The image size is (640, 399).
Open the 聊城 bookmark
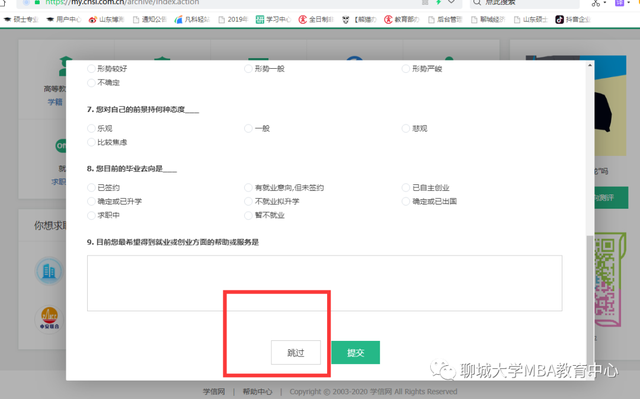coord(488,20)
